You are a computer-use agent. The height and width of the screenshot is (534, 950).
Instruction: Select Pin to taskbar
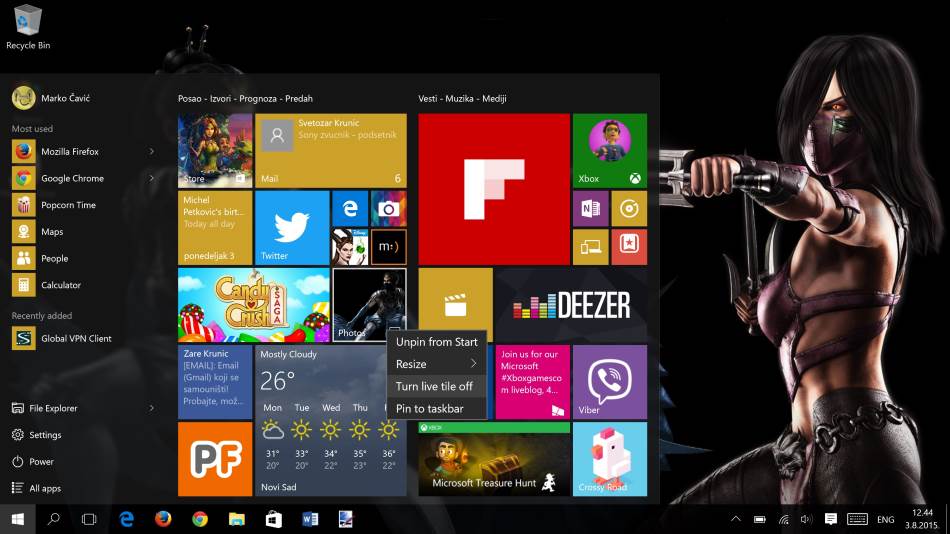(x=436, y=409)
